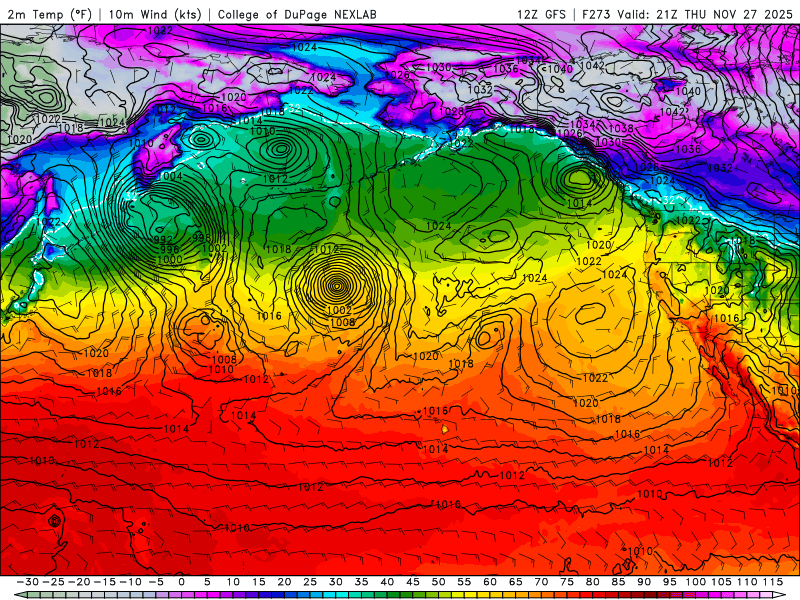Select 115 on the temperature color scale
The image size is (800, 600).
point(773,582)
